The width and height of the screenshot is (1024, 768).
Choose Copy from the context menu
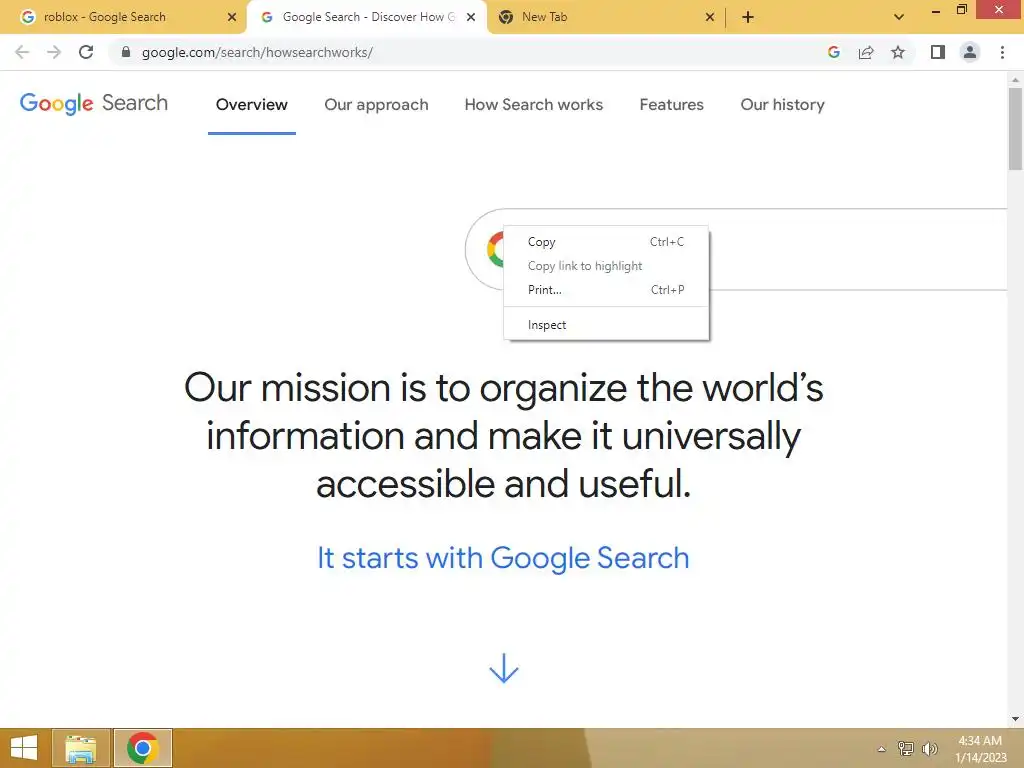606,242
